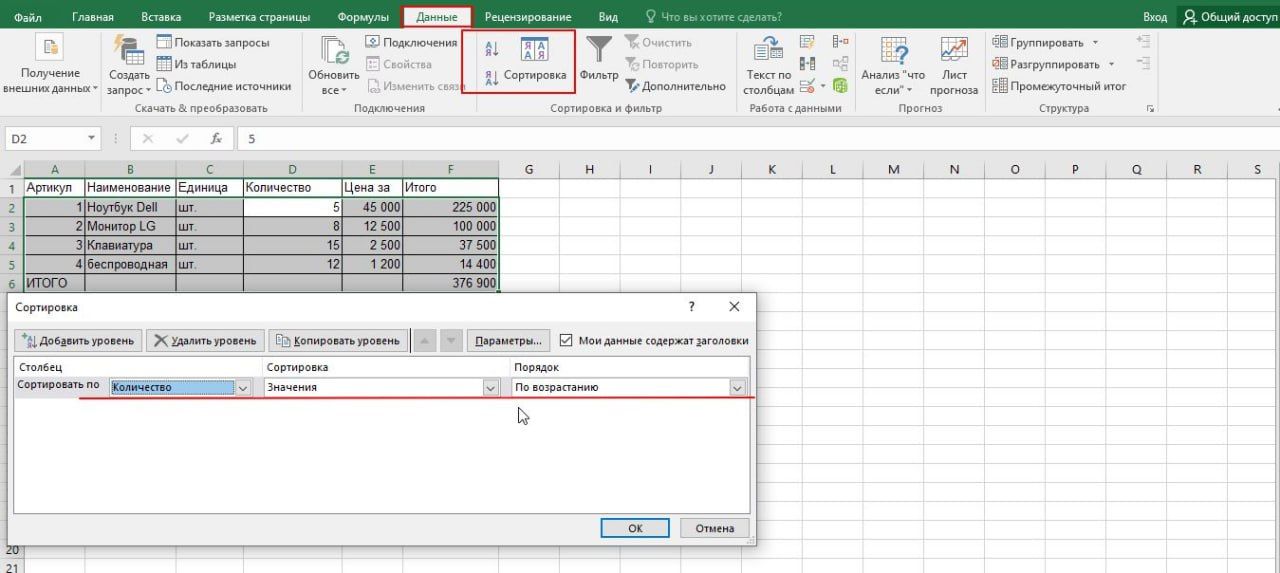Switch to the Вид tab
Screen dimensions: 1280x573
pyautogui.click(x=608, y=17)
